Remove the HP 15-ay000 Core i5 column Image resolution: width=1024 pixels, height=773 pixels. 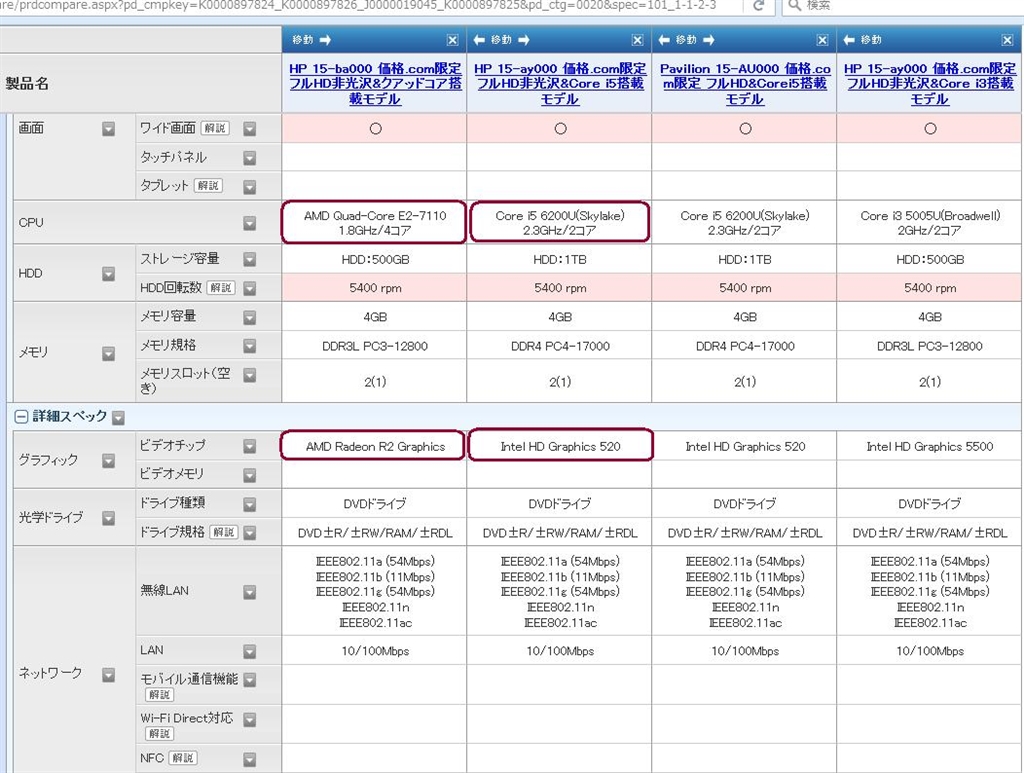(x=637, y=40)
